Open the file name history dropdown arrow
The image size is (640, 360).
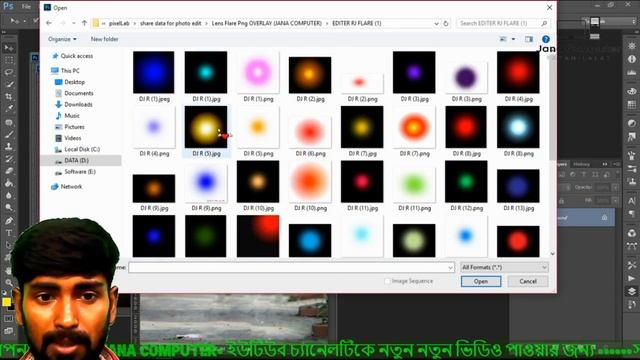click(450, 268)
